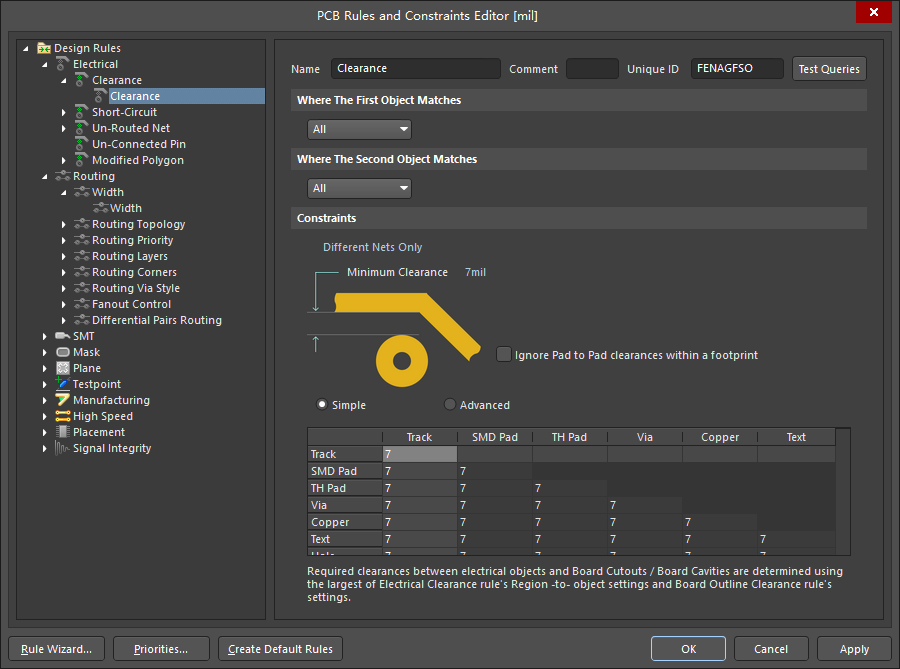Expand the Signal Integrity category
Screen dimensions: 900x669
[44, 449]
